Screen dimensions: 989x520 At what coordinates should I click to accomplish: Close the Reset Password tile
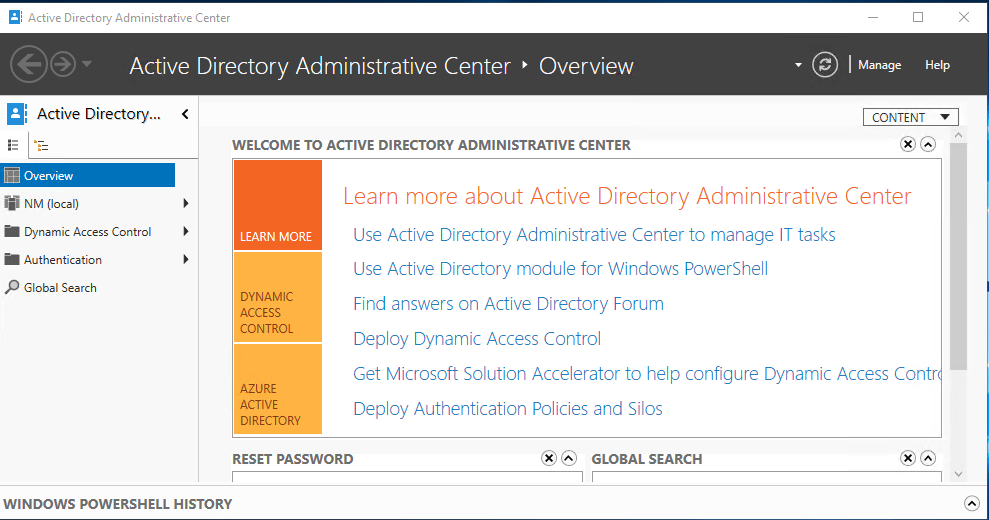click(549, 458)
